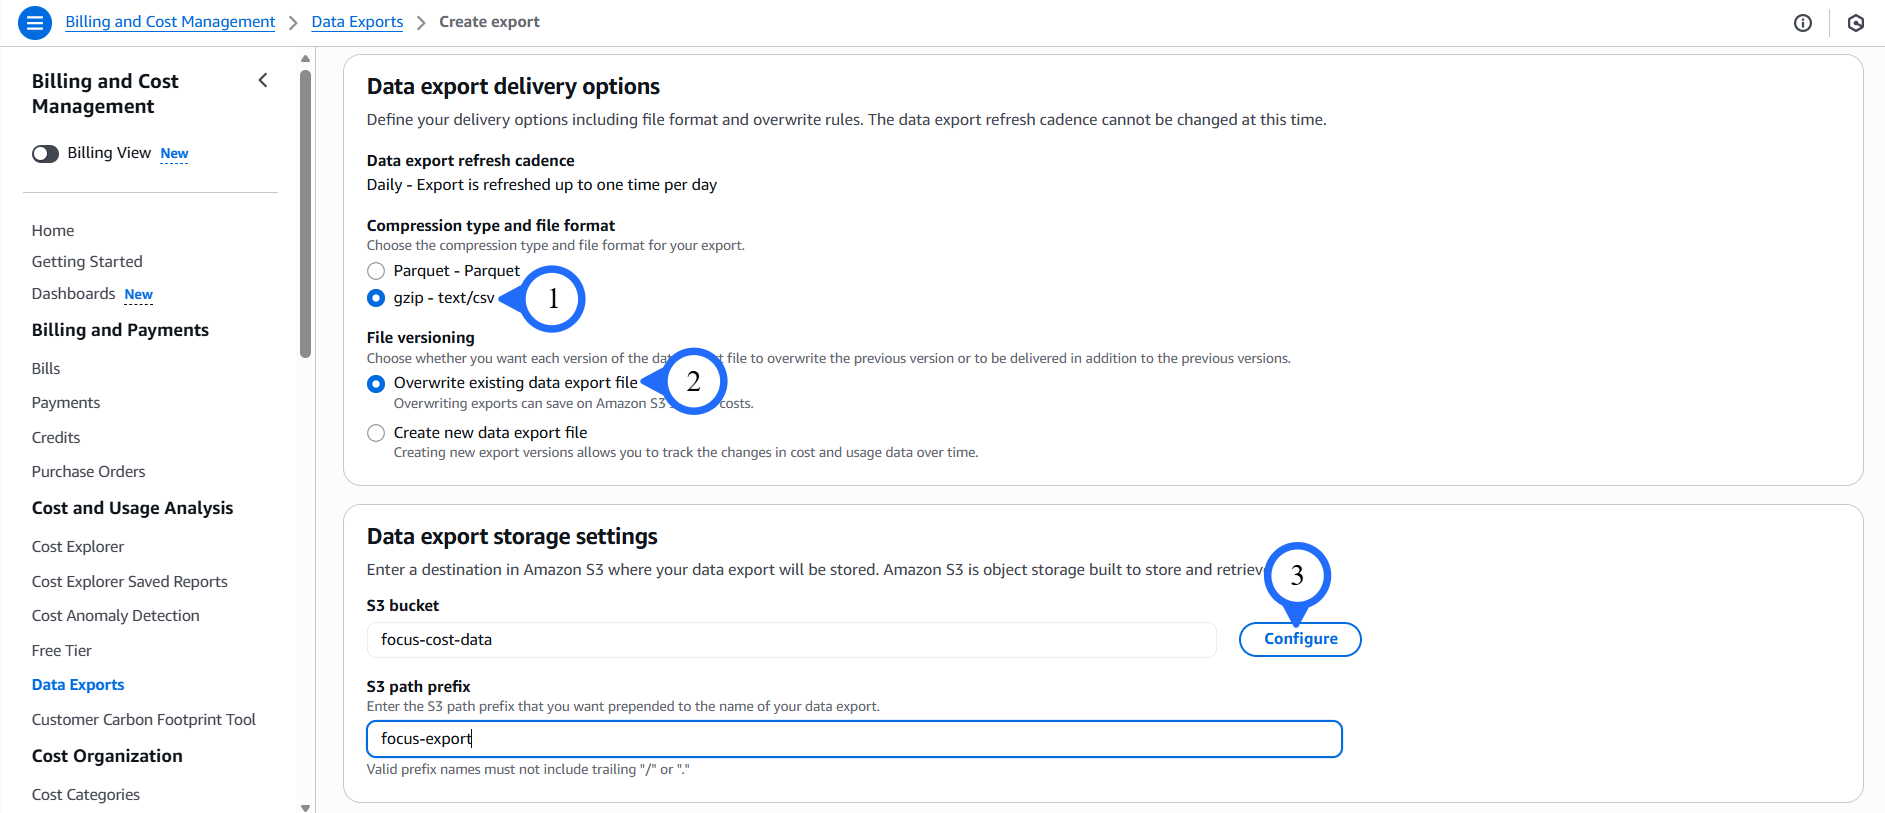The width and height of the screenshot is (1885, 813).
Task: Click the S3 path prefix input field
Action: [x=853, y=739]
